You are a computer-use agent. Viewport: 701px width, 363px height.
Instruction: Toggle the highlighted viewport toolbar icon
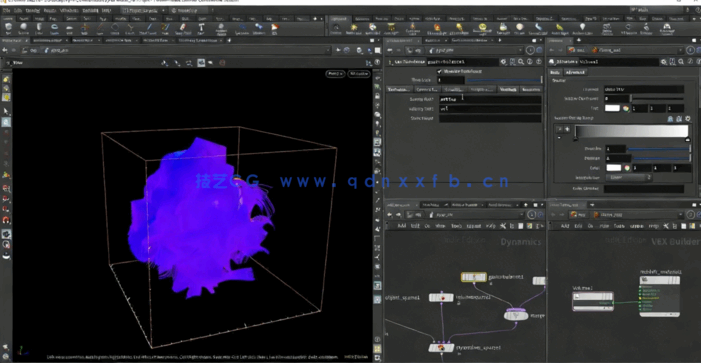(x=201, y=63)
